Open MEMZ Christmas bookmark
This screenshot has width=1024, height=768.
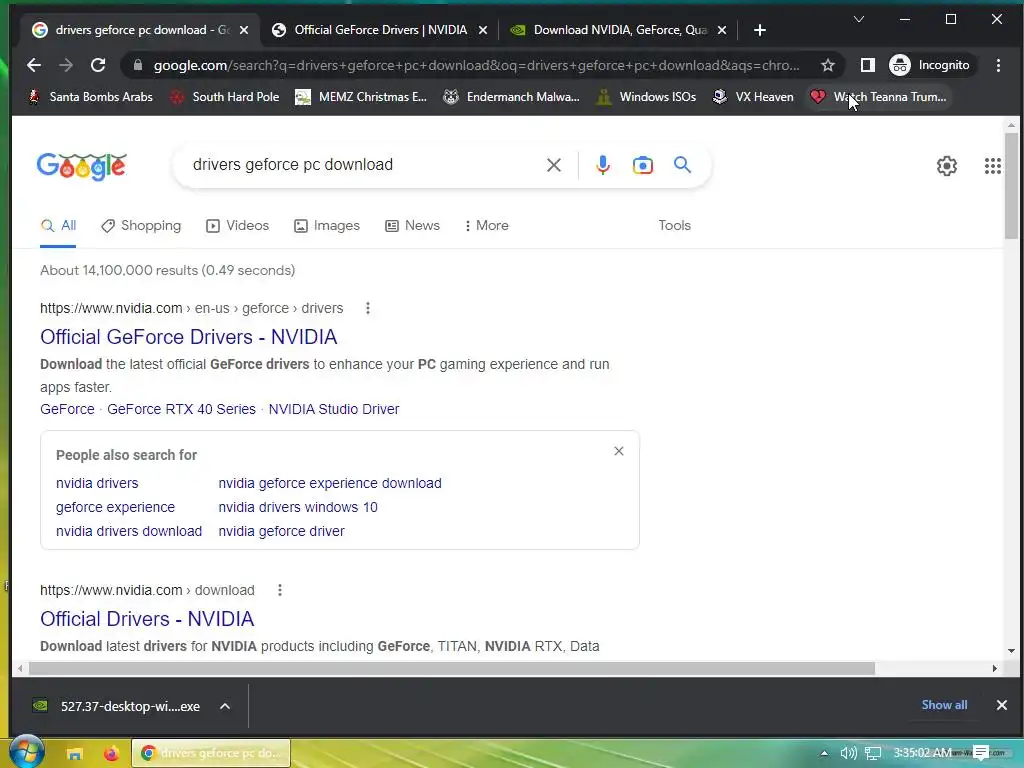click(x=361, y=97)
